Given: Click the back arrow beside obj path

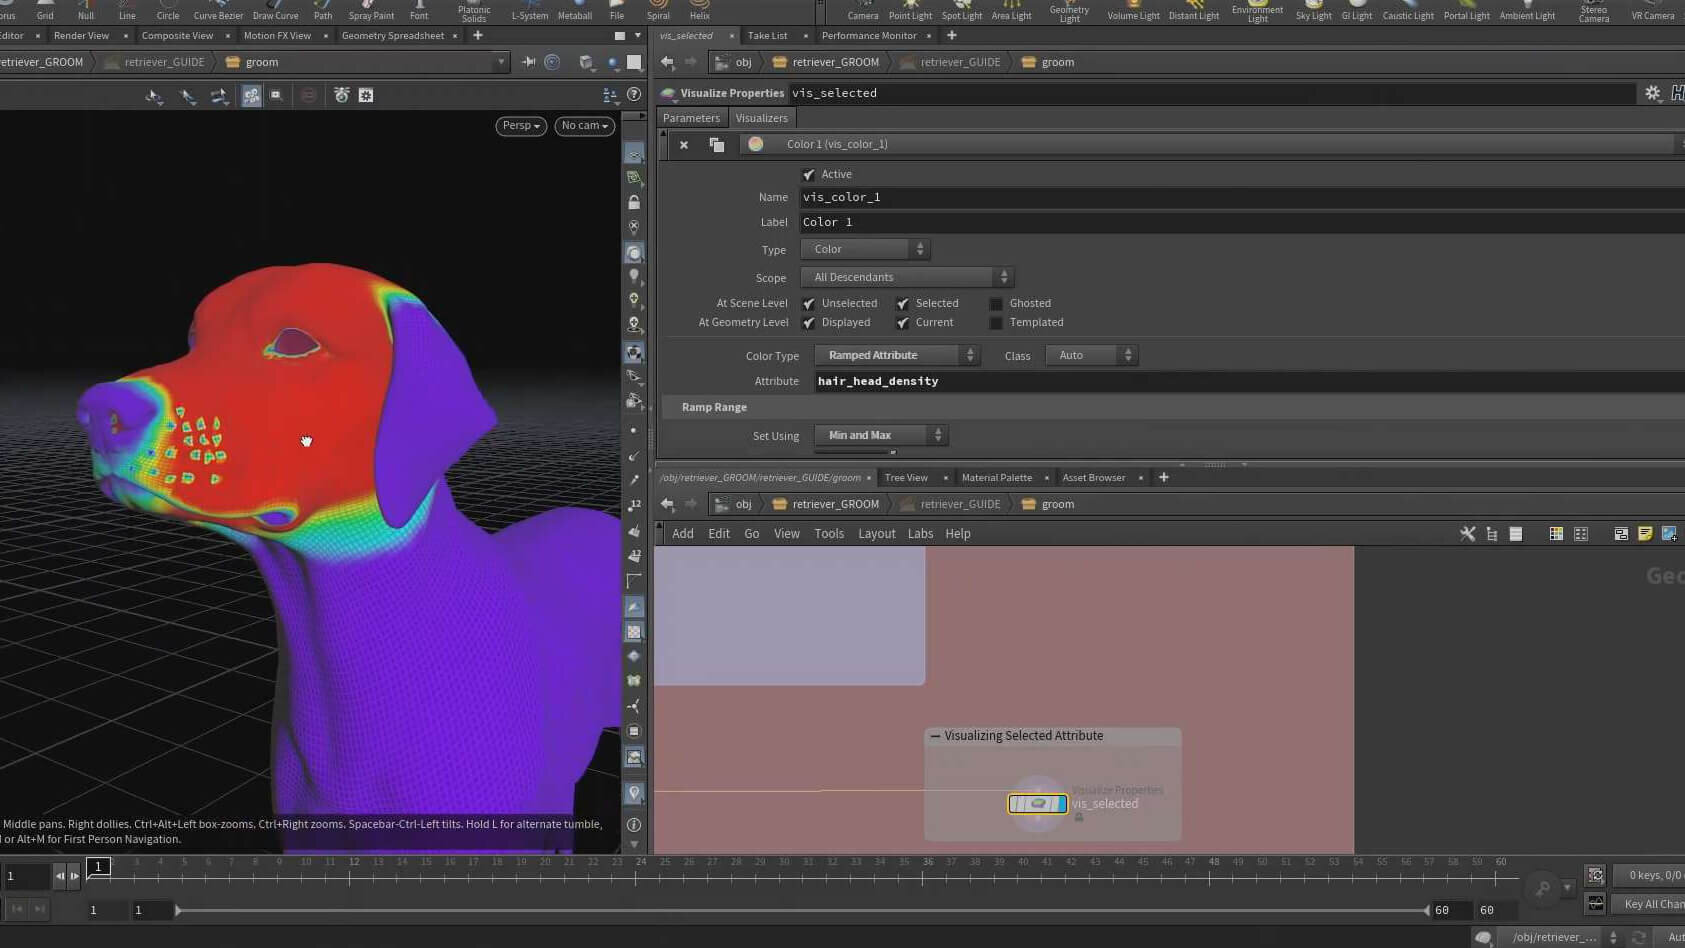Looking at the screenshot, I should click(x=667, y=62).
